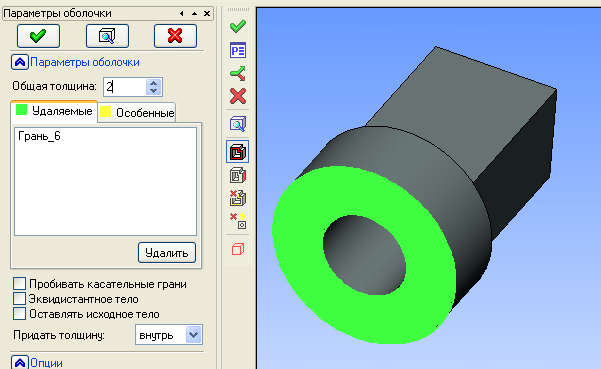Click select special faces gray cube icon
Viewport: 601px width, 369px height.
click(x=238, y=175)
